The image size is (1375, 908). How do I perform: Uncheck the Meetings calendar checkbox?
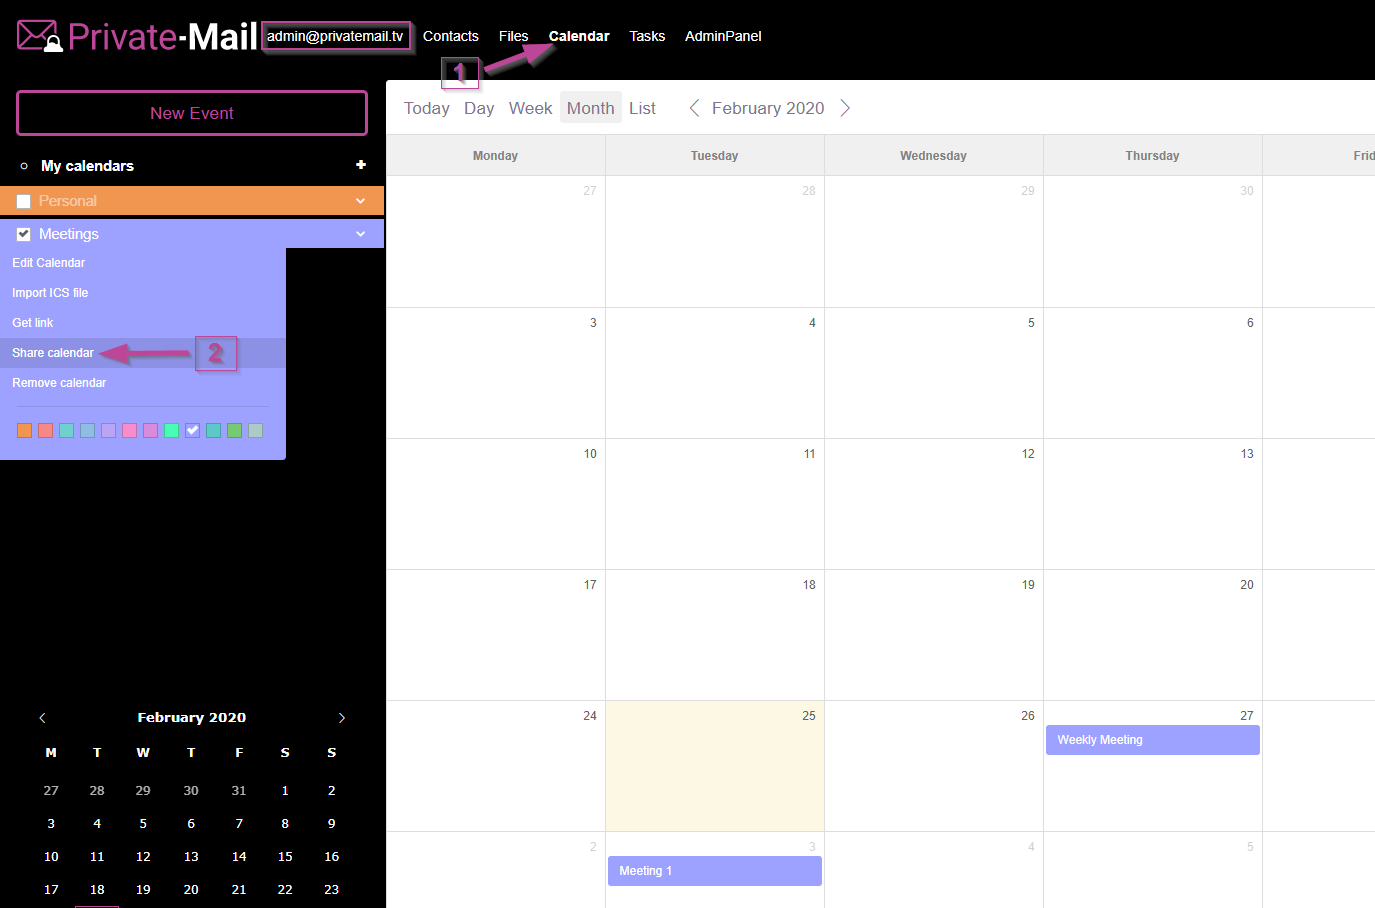click(x=24, y=234)
